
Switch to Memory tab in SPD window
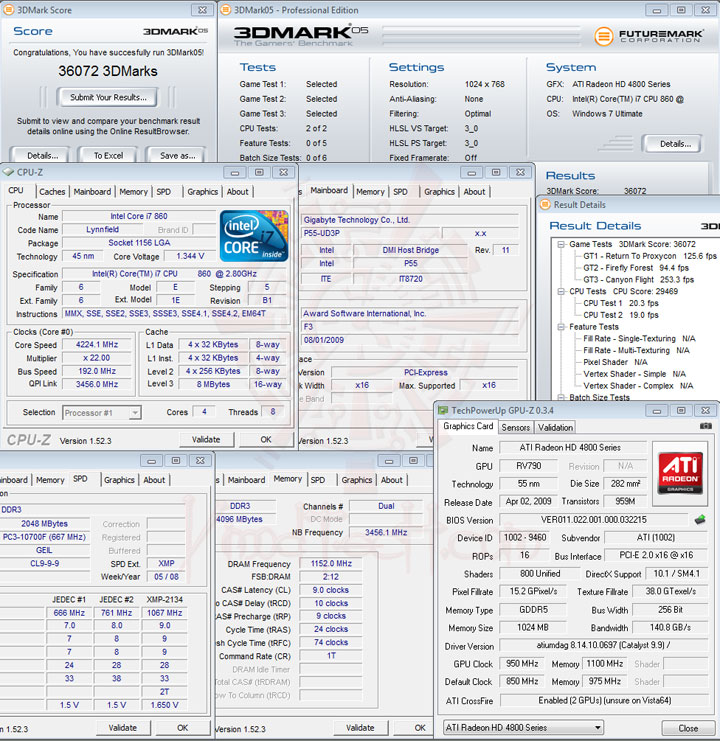pyautogui.click(x=50, y=480)
